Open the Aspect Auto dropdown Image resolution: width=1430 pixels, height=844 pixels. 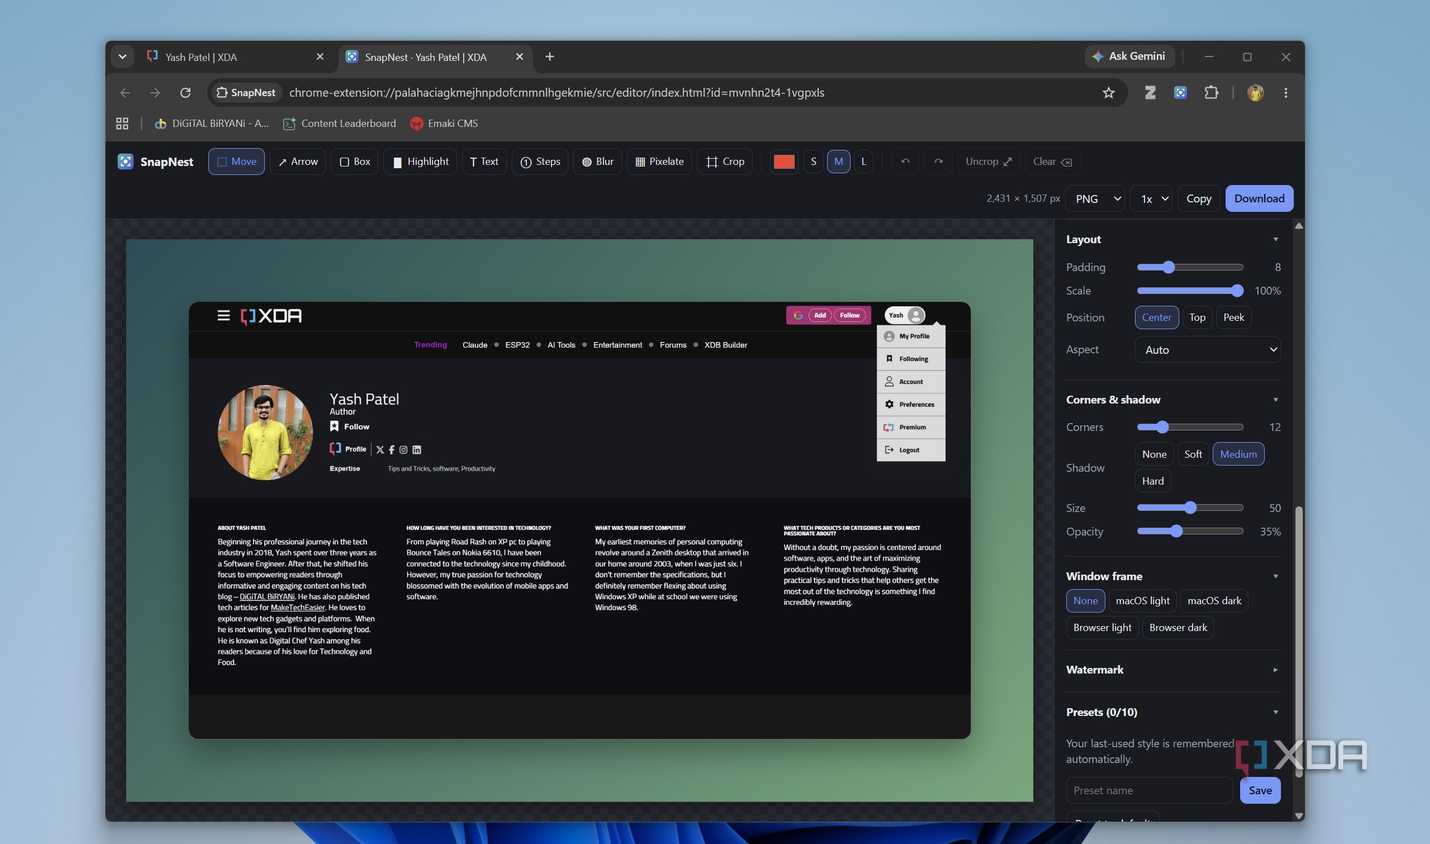click(1208, 349)
